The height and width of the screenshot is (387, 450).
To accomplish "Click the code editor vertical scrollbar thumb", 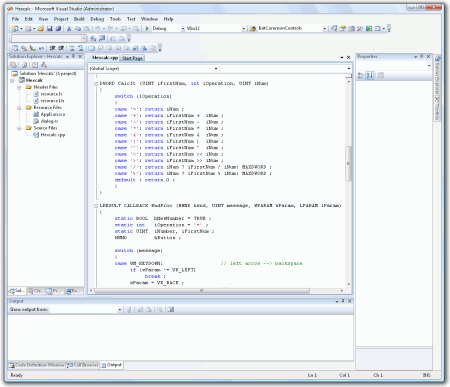I will pyautogui.click(x=348, y=164).
